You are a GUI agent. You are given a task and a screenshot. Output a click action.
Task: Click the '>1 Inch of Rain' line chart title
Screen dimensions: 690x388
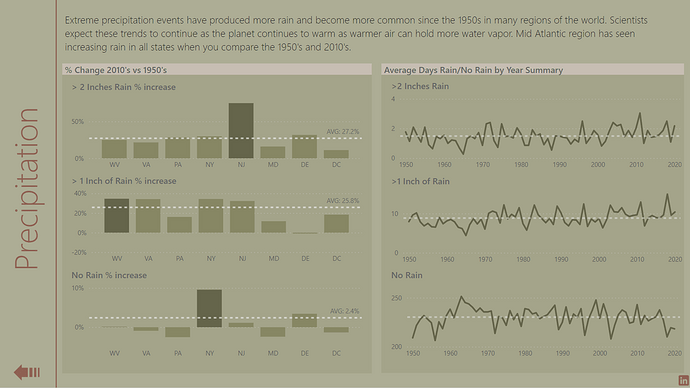[x=421, y=181]
